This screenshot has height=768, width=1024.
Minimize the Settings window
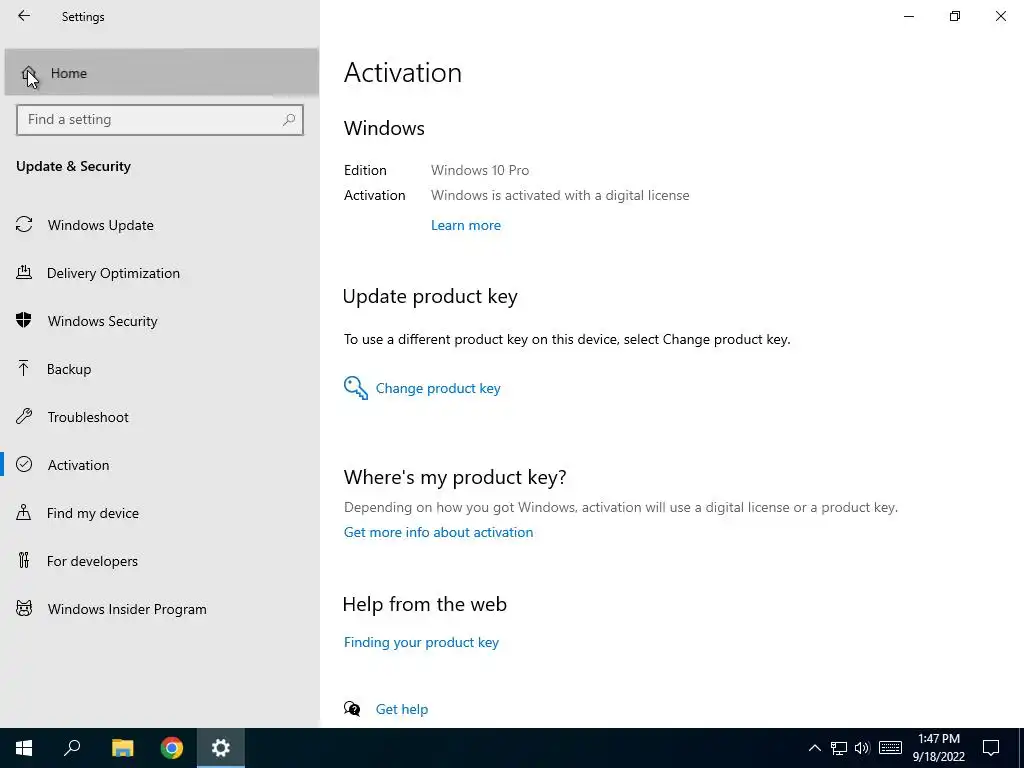[908, 16]
